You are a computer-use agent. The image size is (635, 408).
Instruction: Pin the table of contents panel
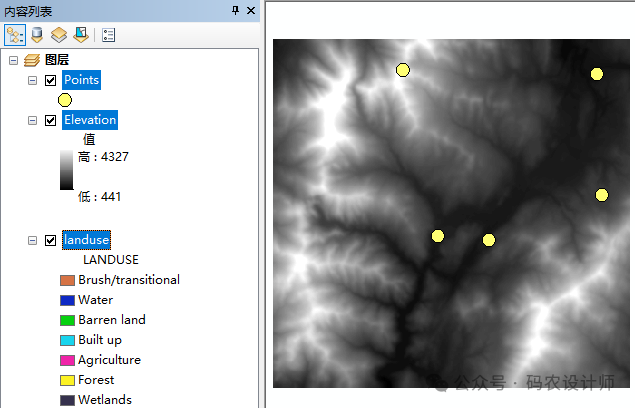236,10
